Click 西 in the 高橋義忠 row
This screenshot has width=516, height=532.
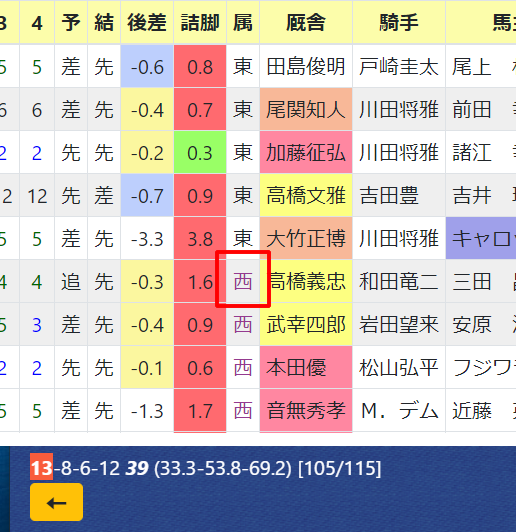pos(243,282)
